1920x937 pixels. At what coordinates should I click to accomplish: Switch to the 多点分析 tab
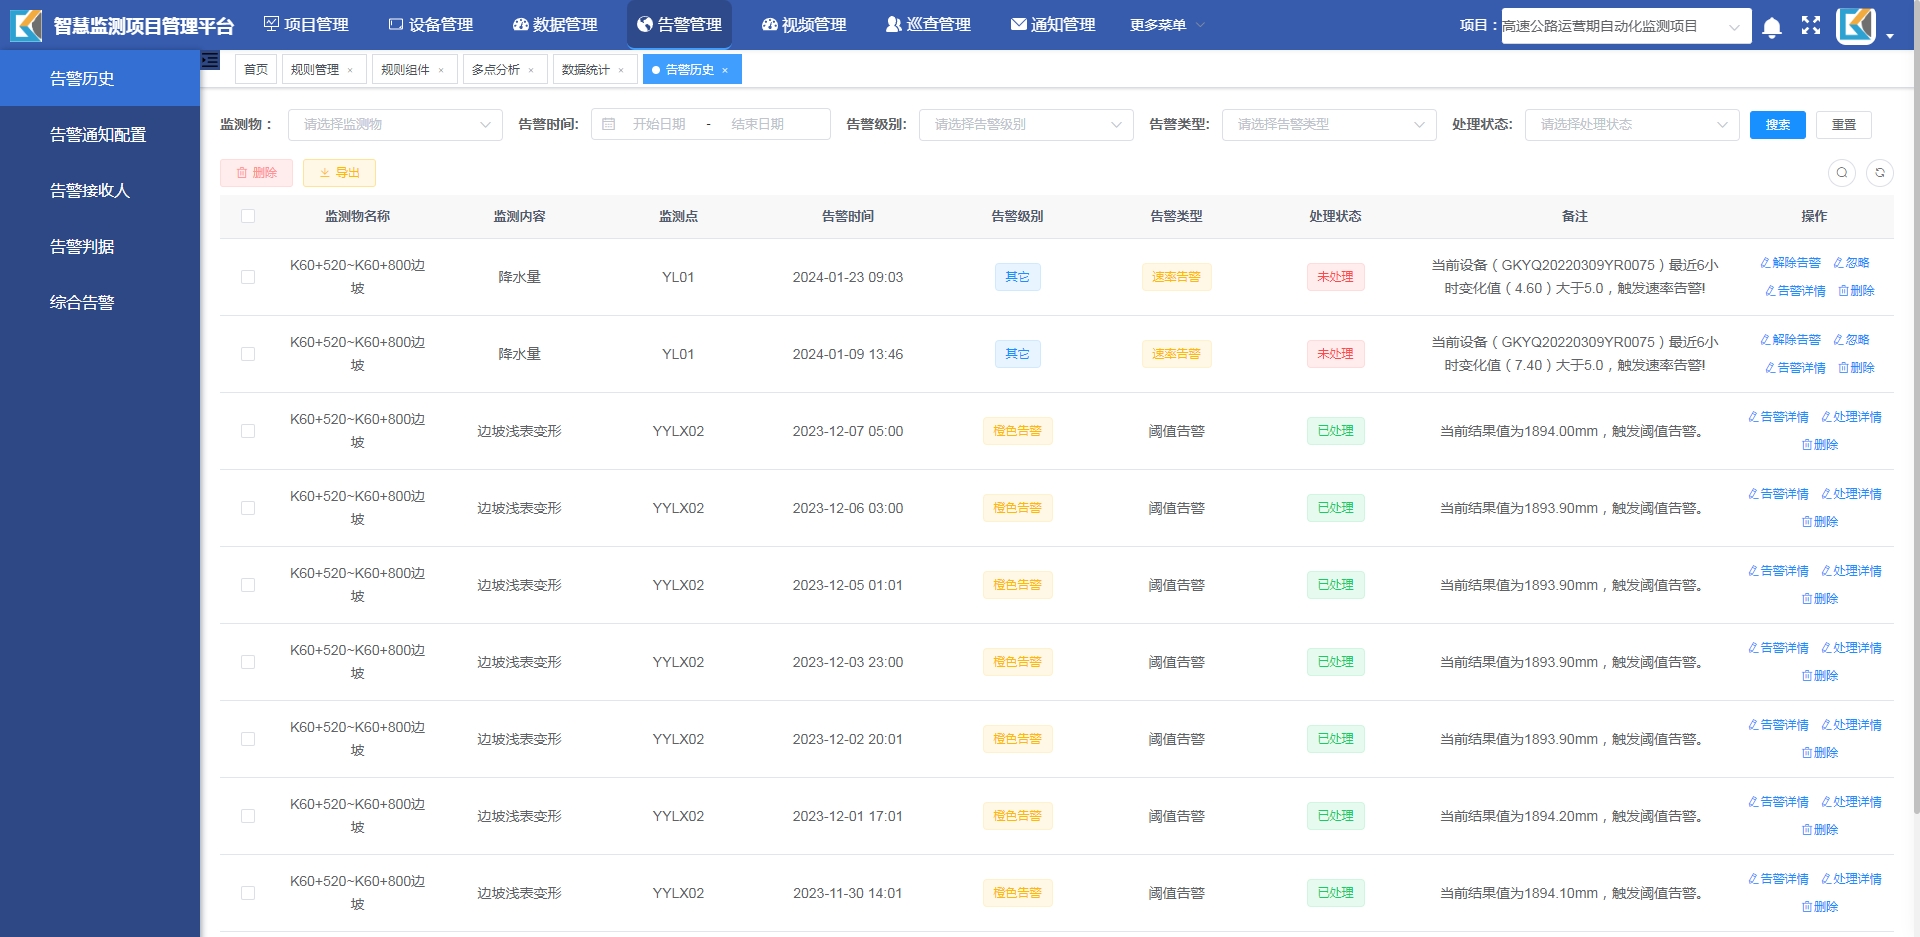pyautogui.click(x=495, y=69)
